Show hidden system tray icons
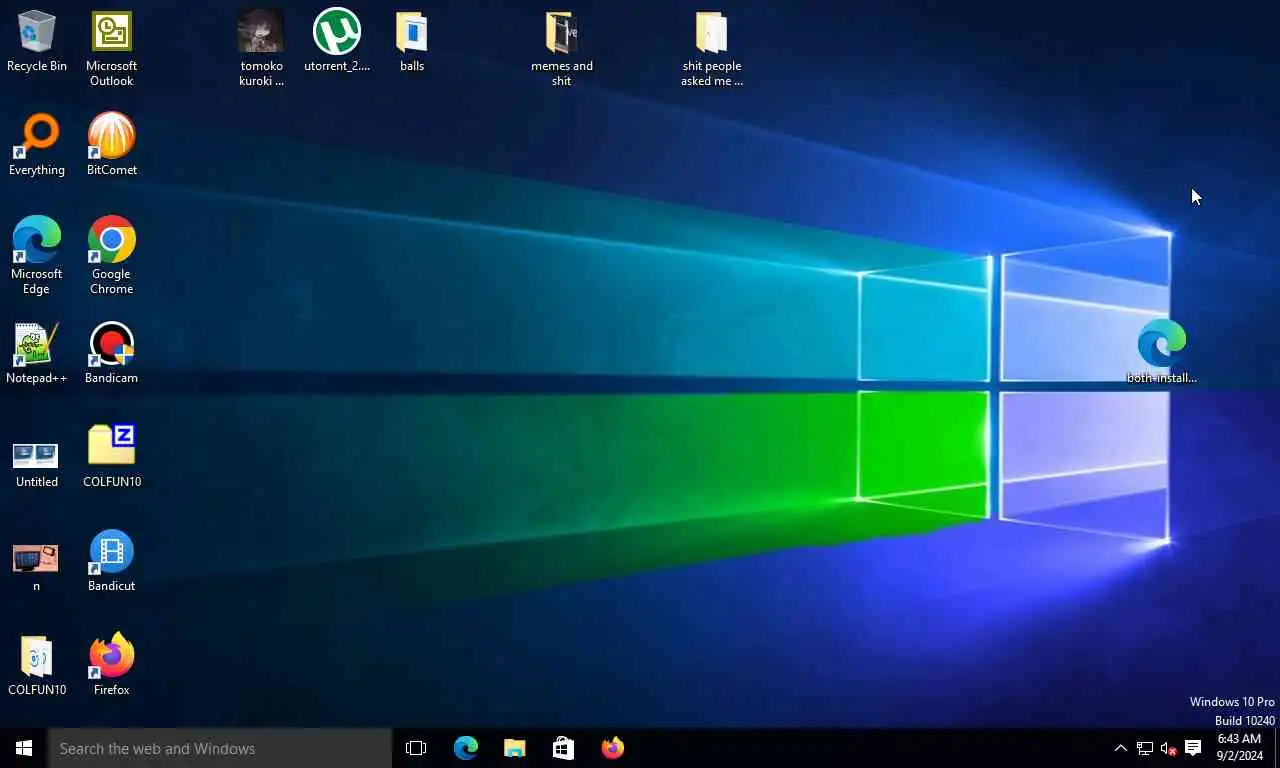 point(1120,748)
